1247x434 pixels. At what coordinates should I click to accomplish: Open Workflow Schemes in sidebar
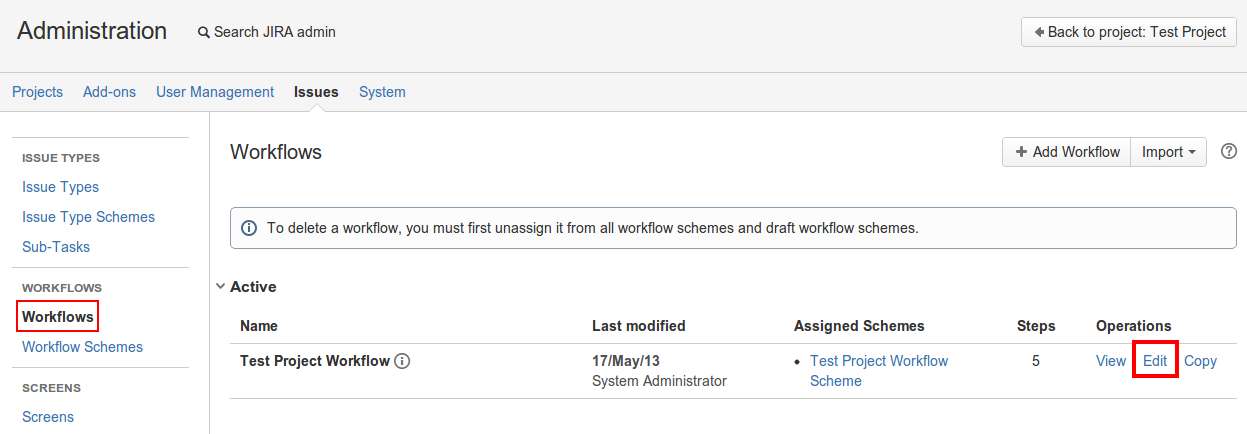click(x=82, y=347)
